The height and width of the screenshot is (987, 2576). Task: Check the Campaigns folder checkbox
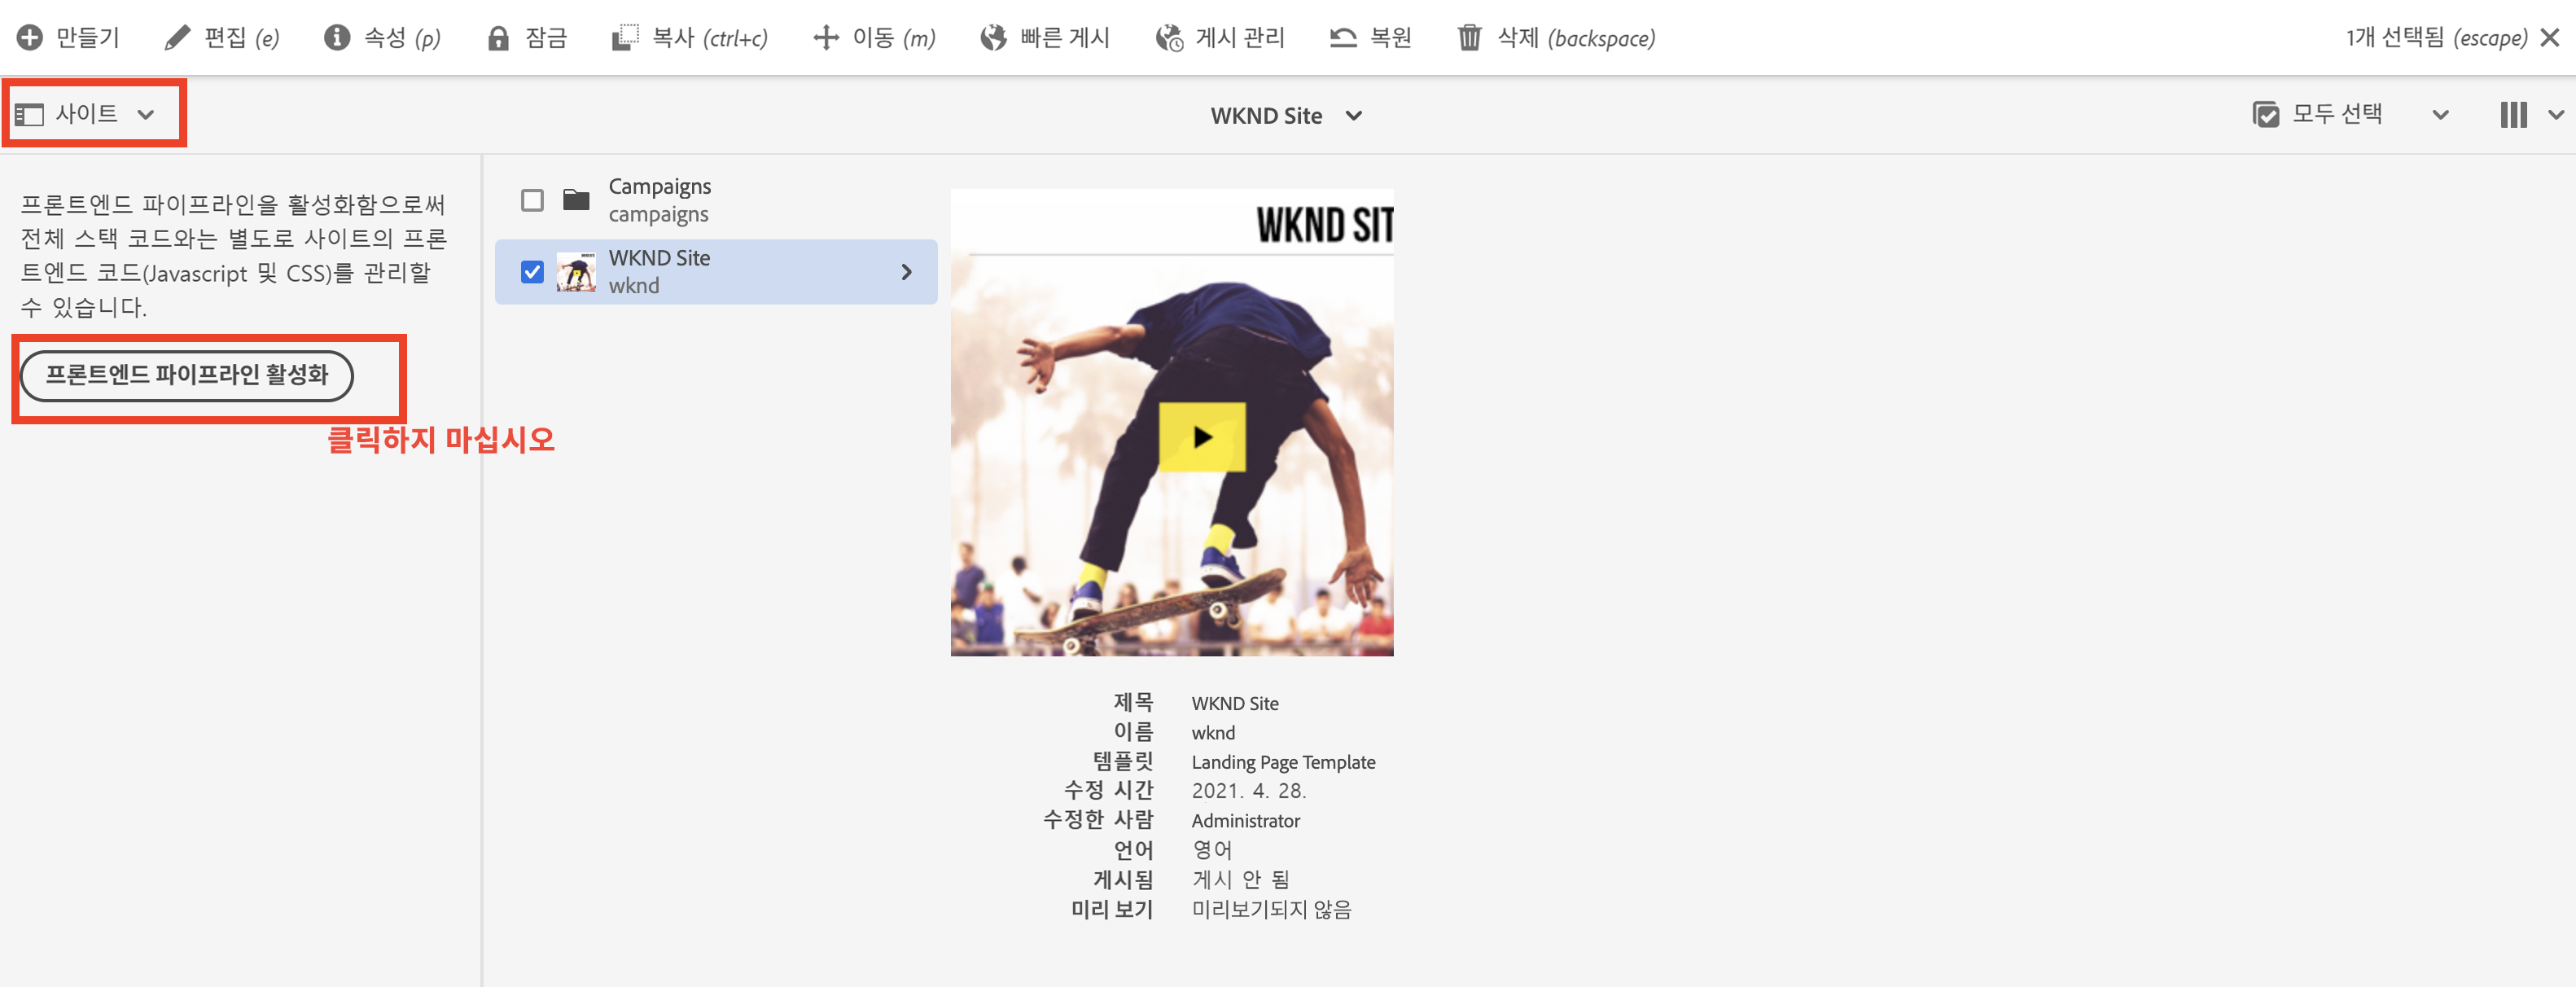pyautogui.click(x=532, y=200)
